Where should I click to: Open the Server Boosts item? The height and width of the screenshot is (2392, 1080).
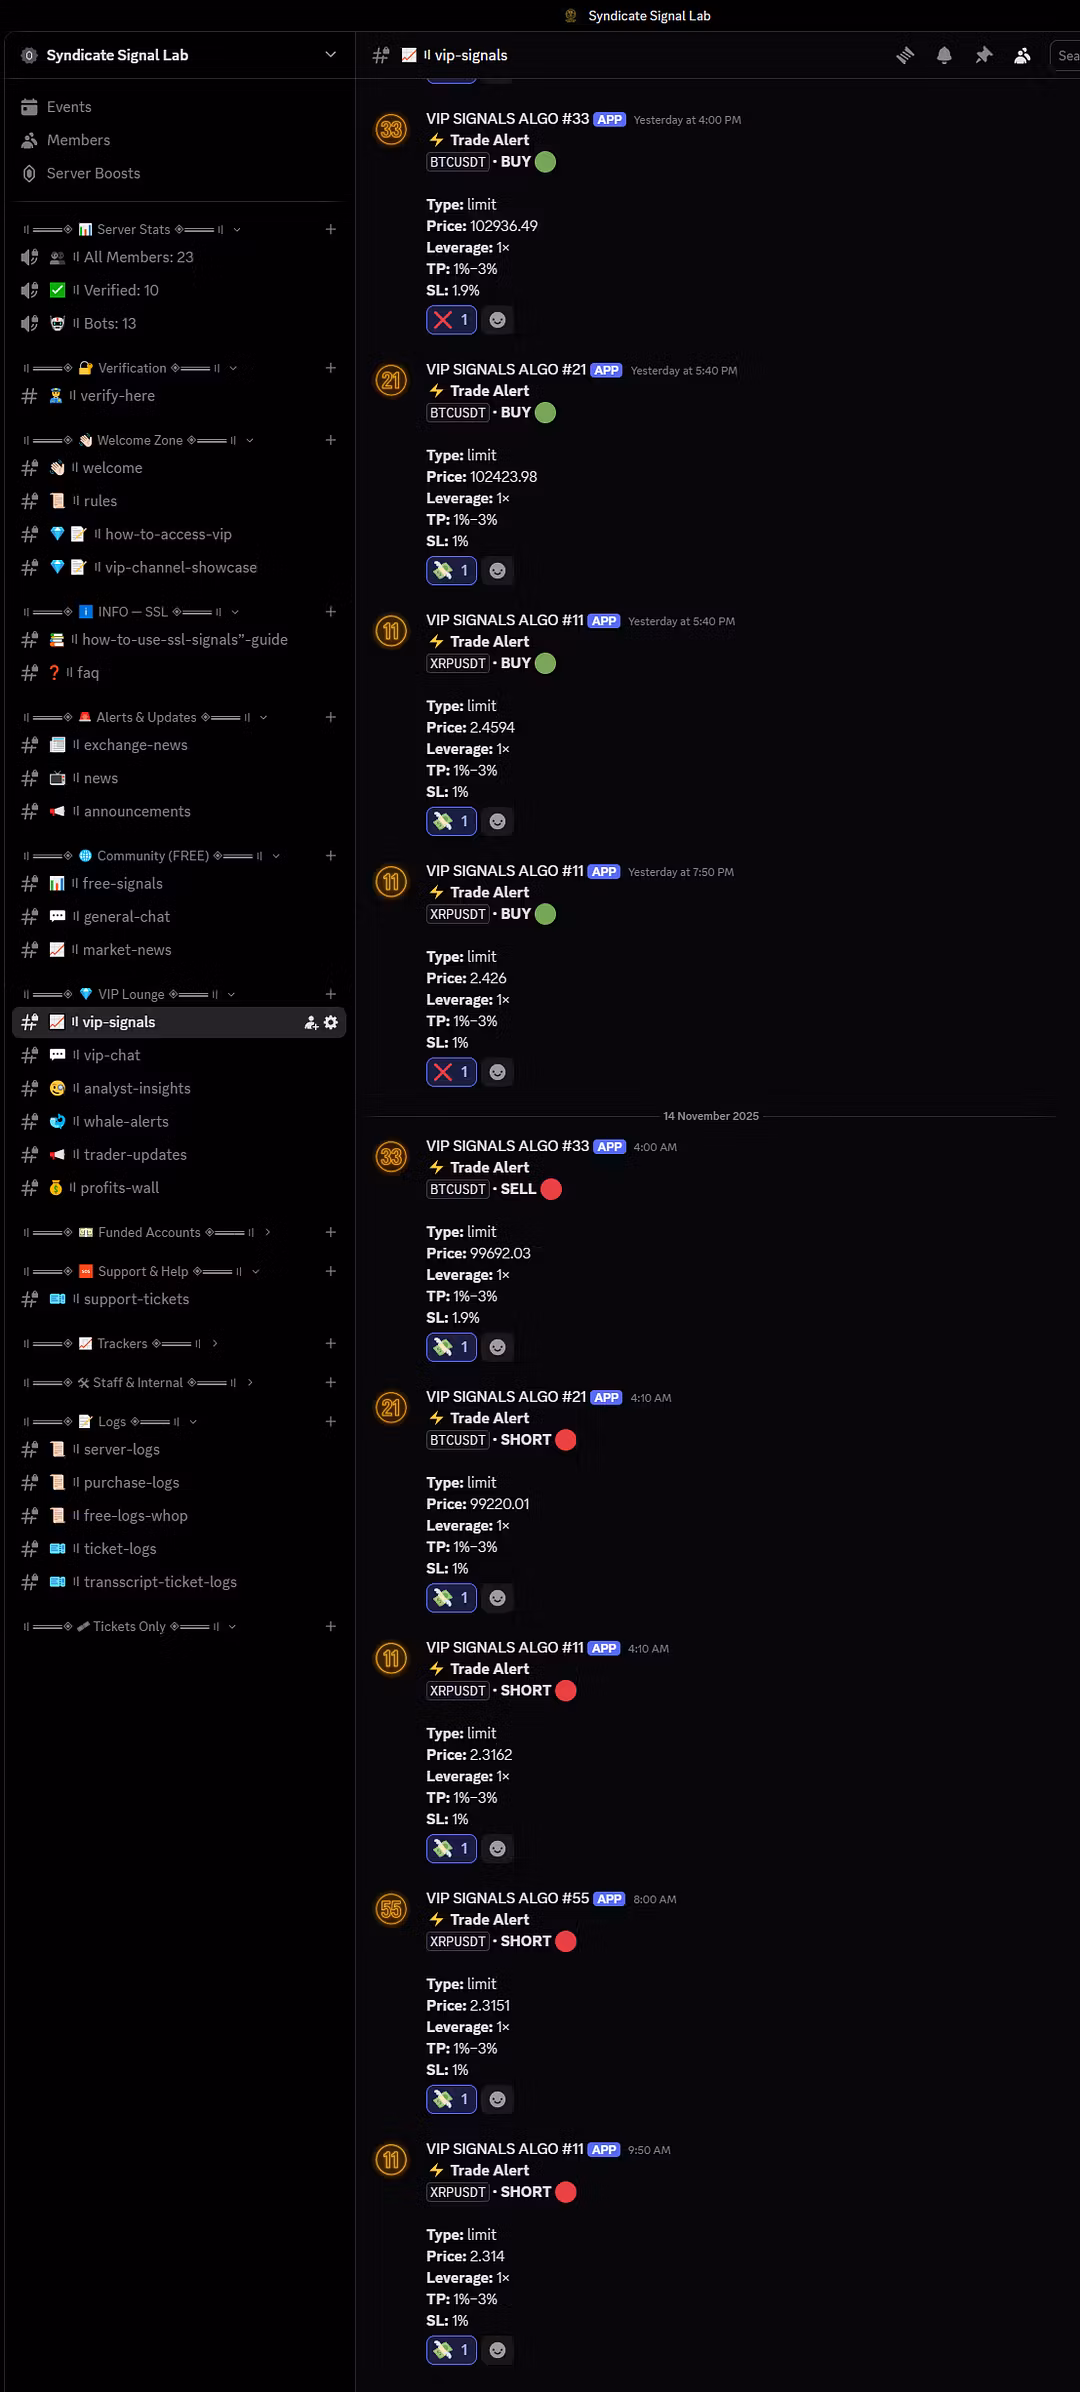pos(180,173)
